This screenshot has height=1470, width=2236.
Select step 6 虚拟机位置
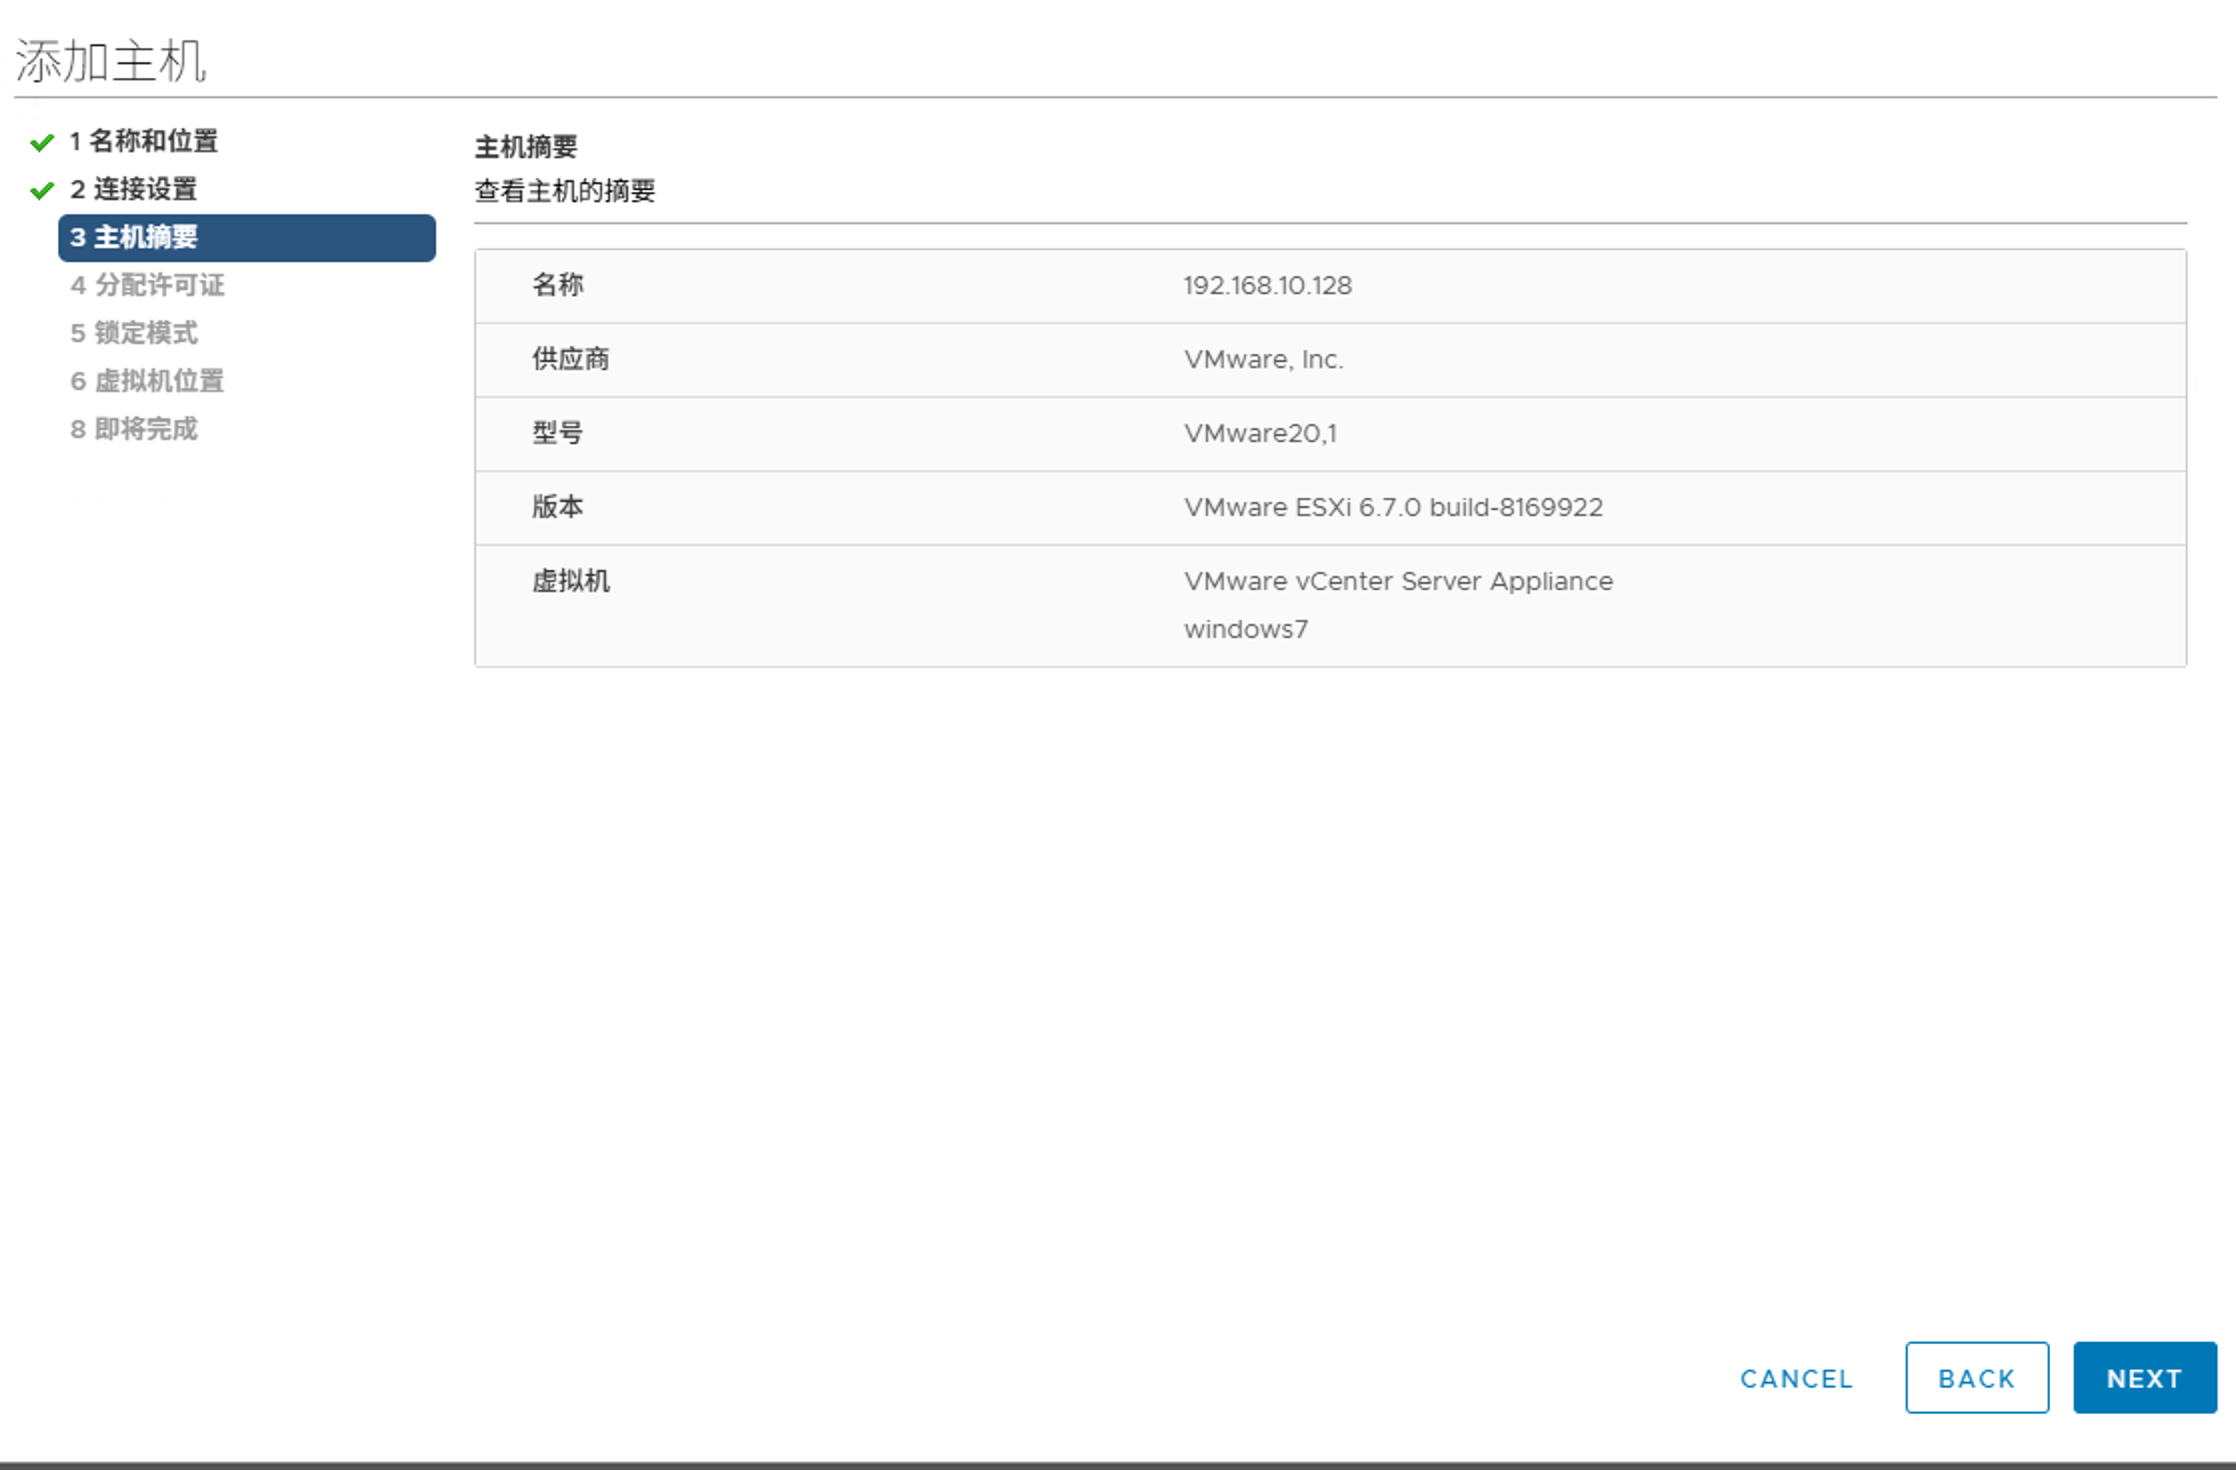(x=147, y=381)
